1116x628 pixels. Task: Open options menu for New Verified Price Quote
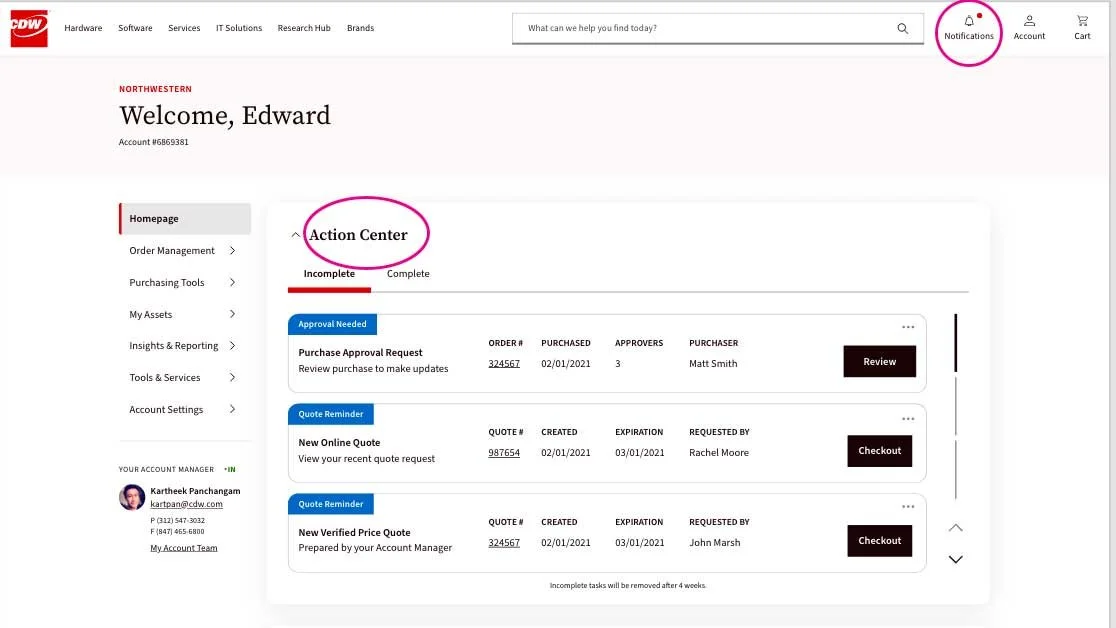[x=908, y=507]
